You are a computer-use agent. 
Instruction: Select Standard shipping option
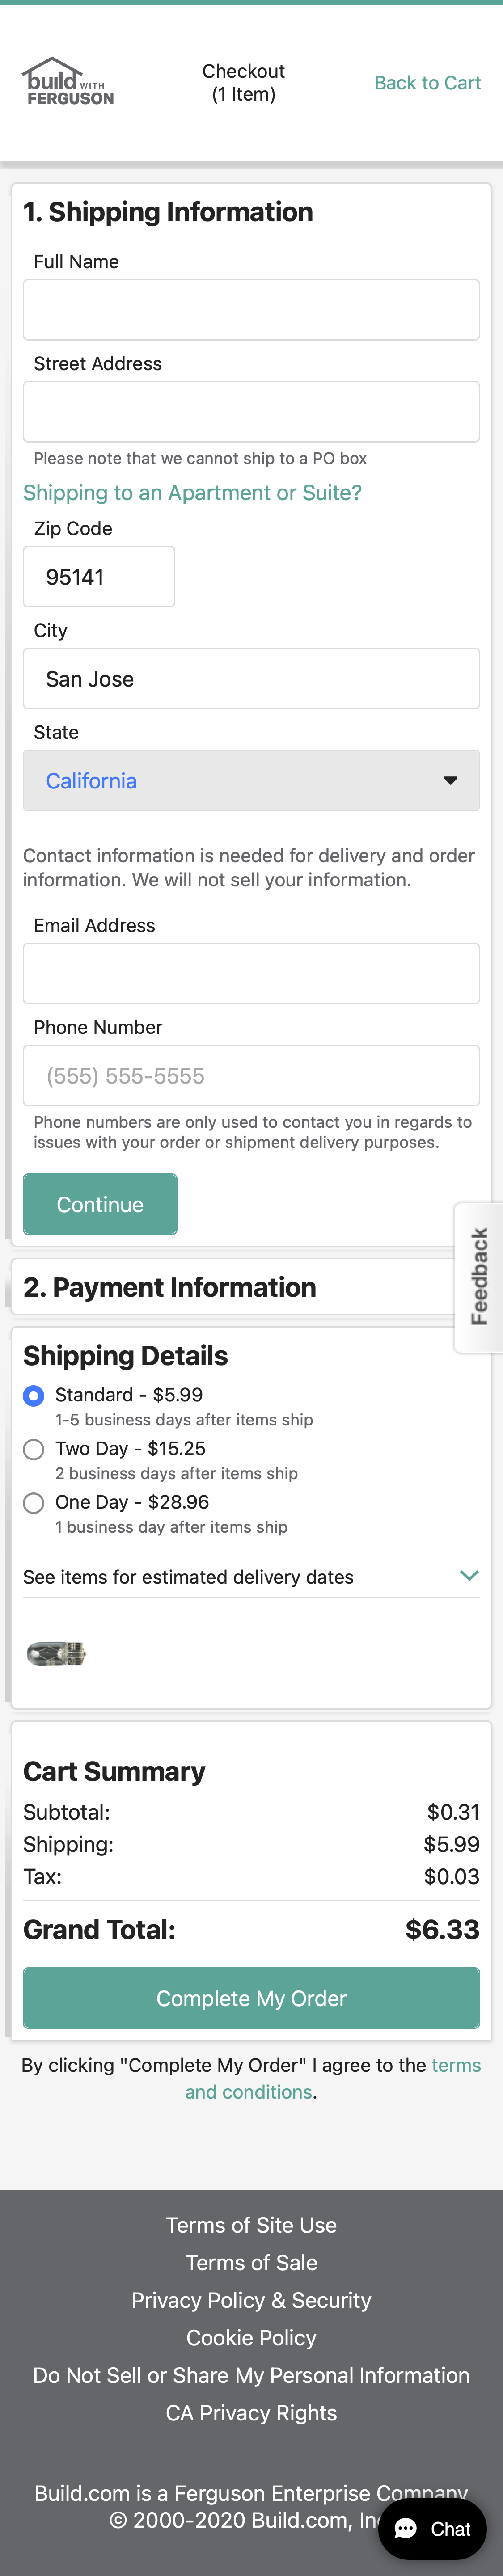pyautogui.click(x=33, y=1395)
